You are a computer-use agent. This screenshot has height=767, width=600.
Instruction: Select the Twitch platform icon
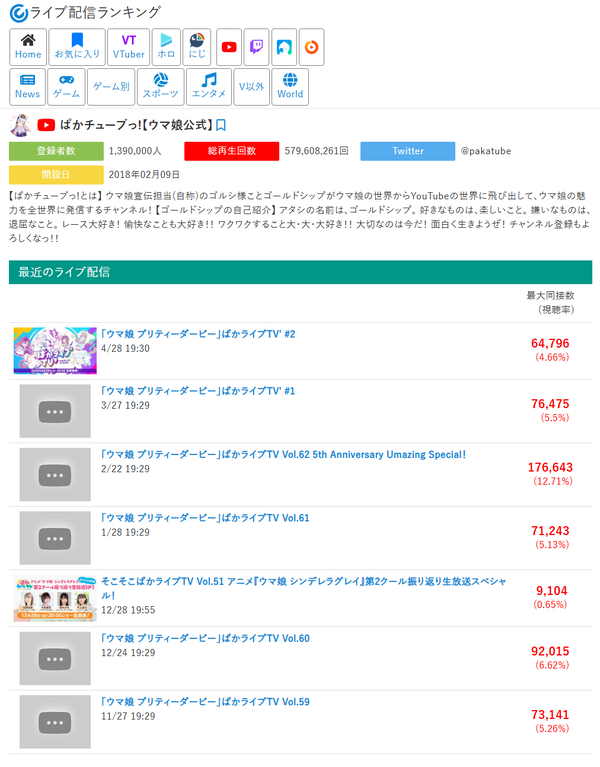click(256, 47)
